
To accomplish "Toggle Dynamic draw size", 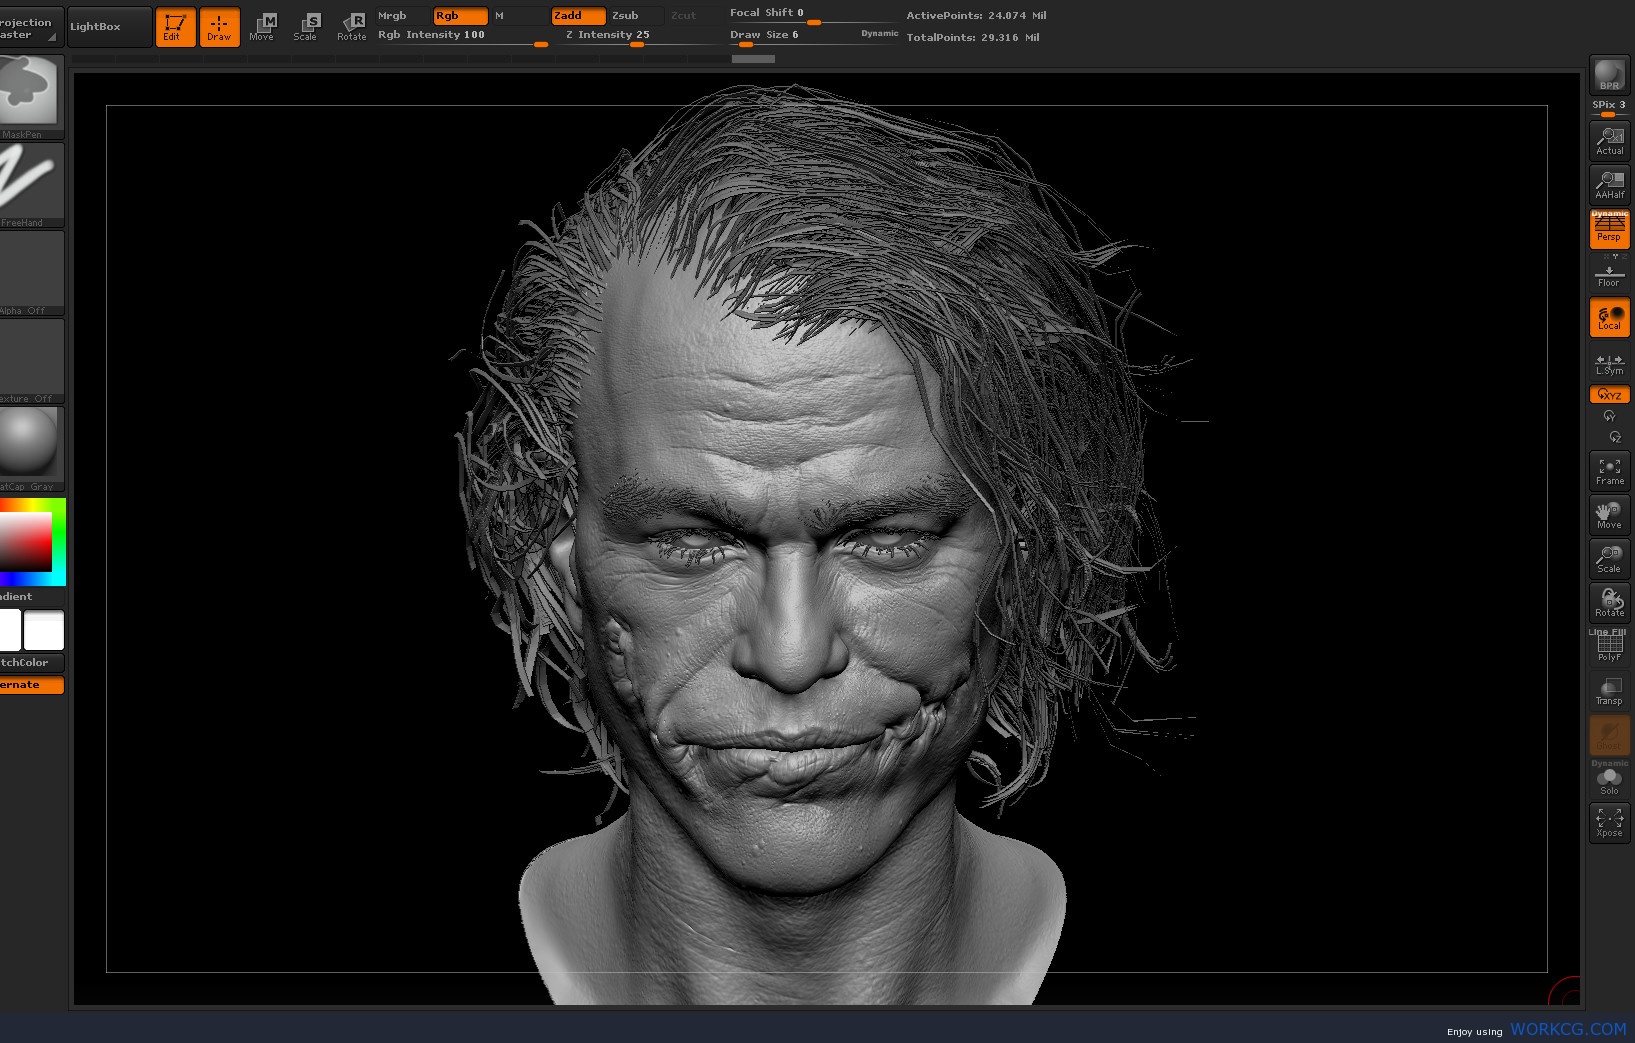I will (880, 34).
